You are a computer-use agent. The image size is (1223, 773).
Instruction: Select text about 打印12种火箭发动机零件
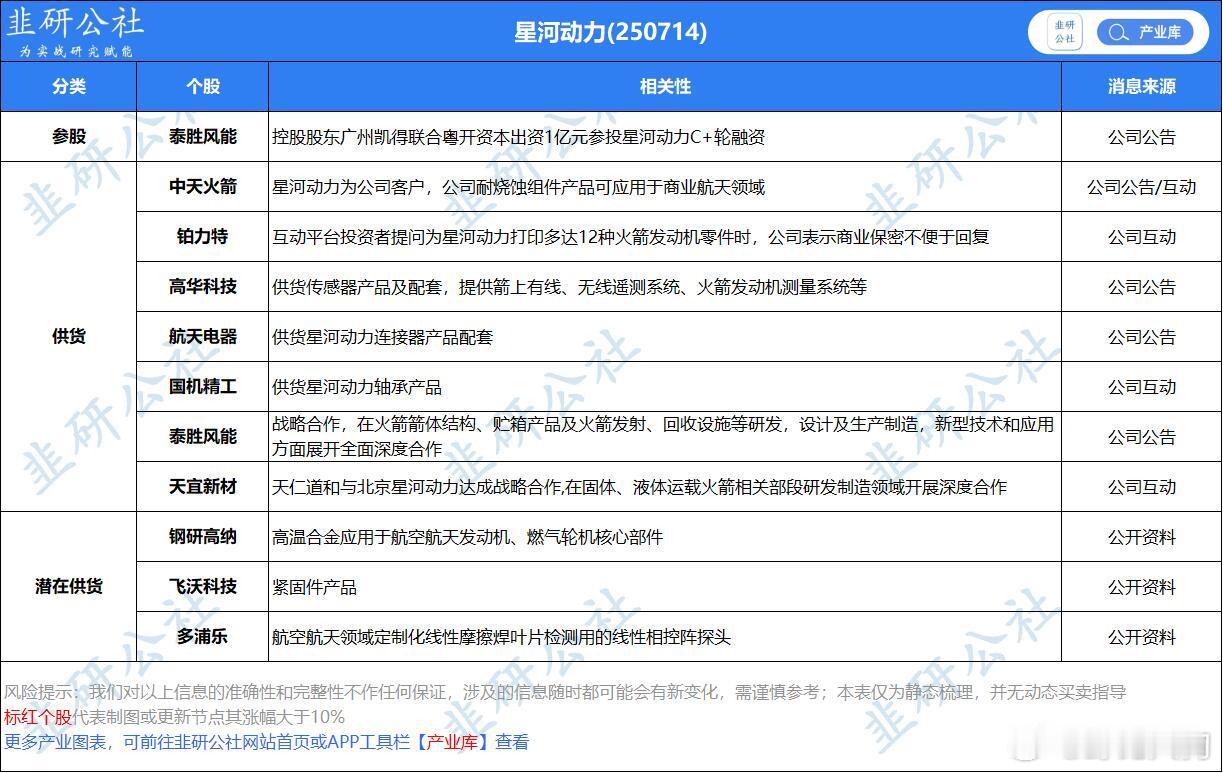click(x=631, y=237)
